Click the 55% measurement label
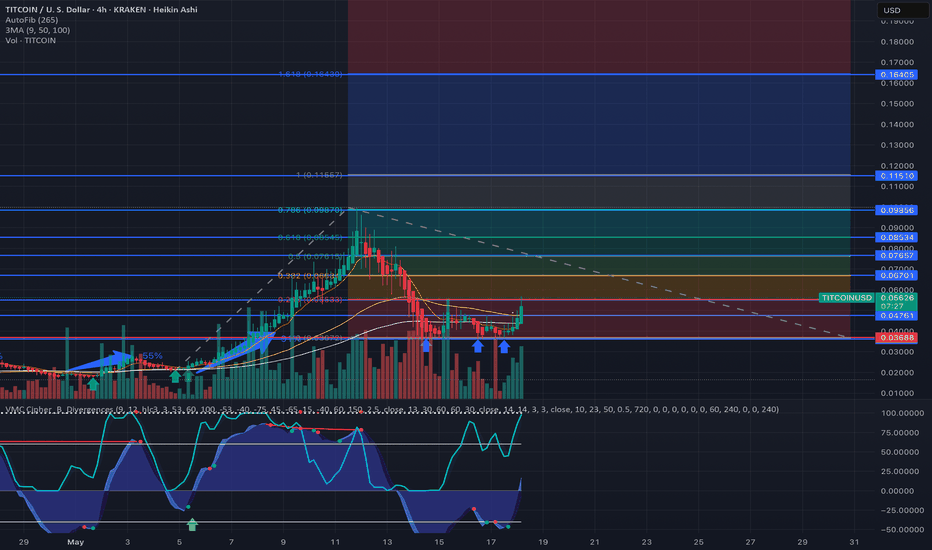 (x=152, y=356)
